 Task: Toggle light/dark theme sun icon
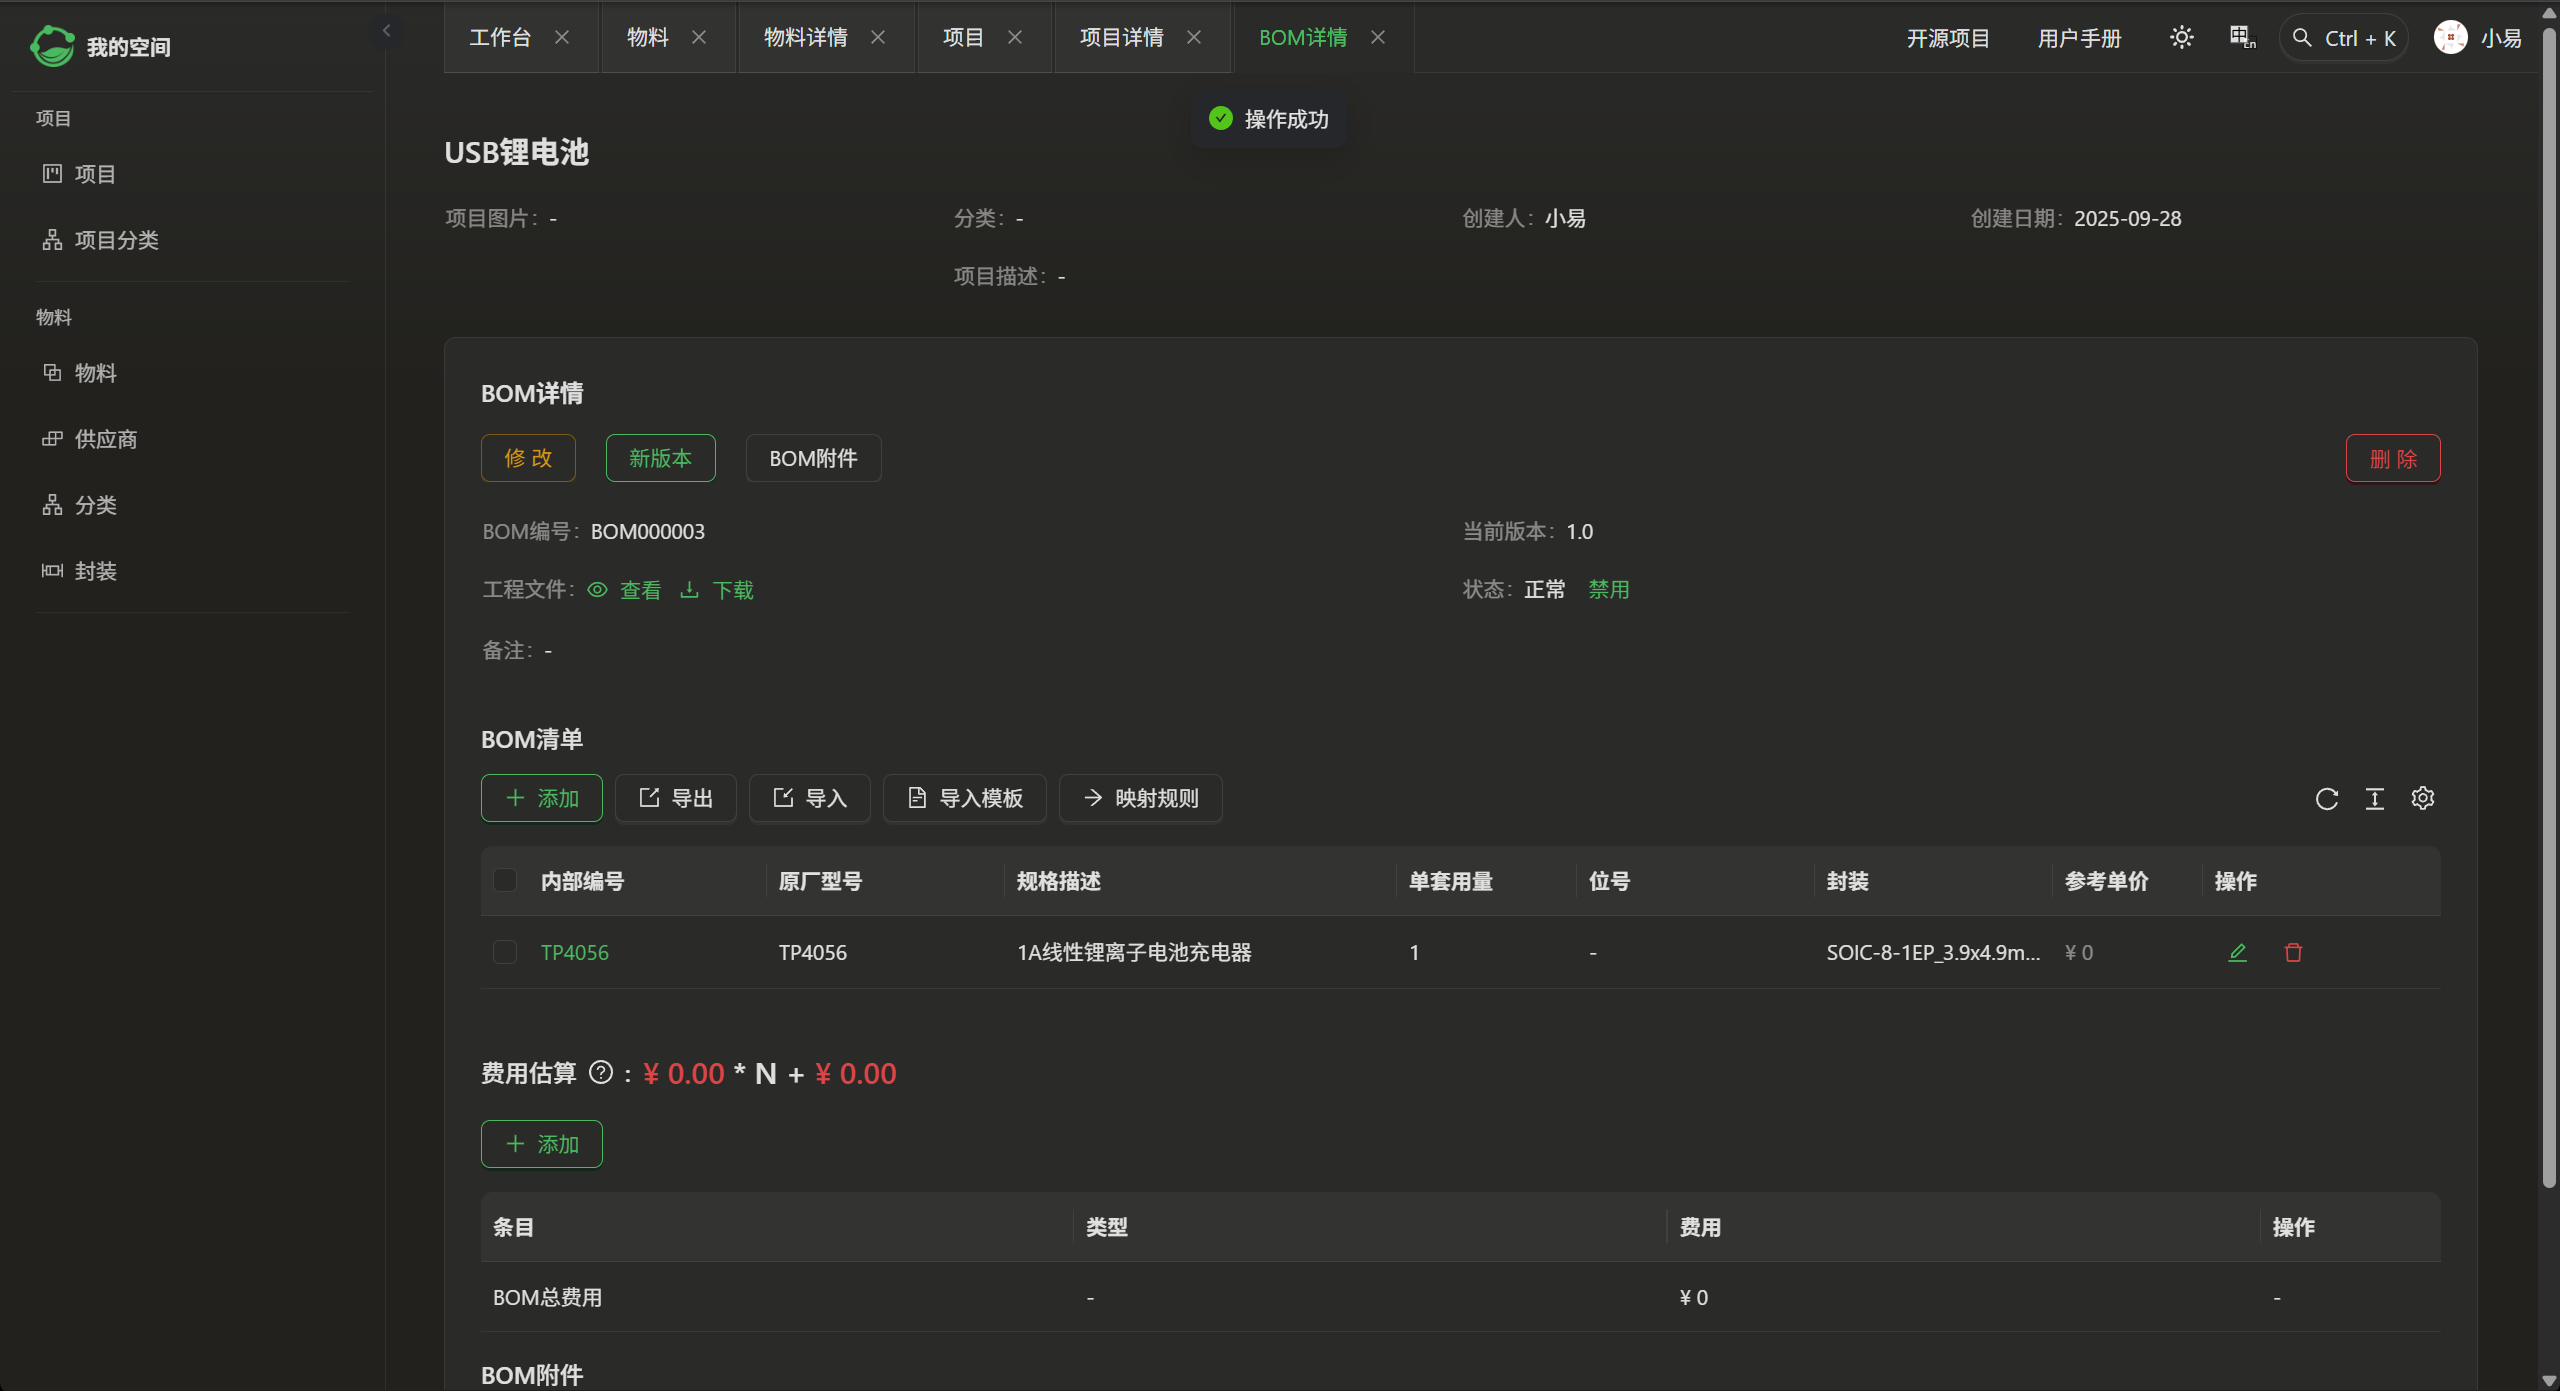pos(2181,38)
